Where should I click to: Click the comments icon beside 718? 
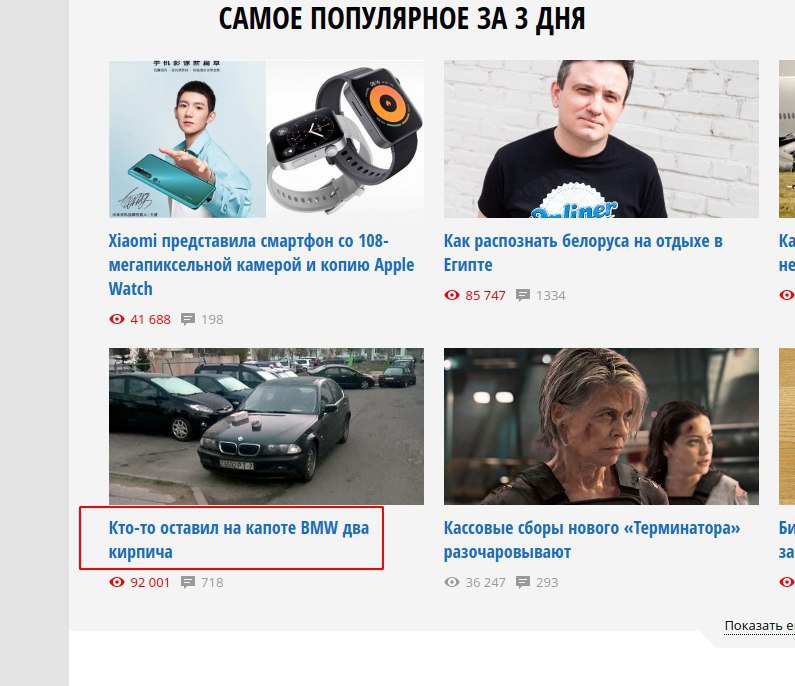pyautogui.click(x=188, y=583)
